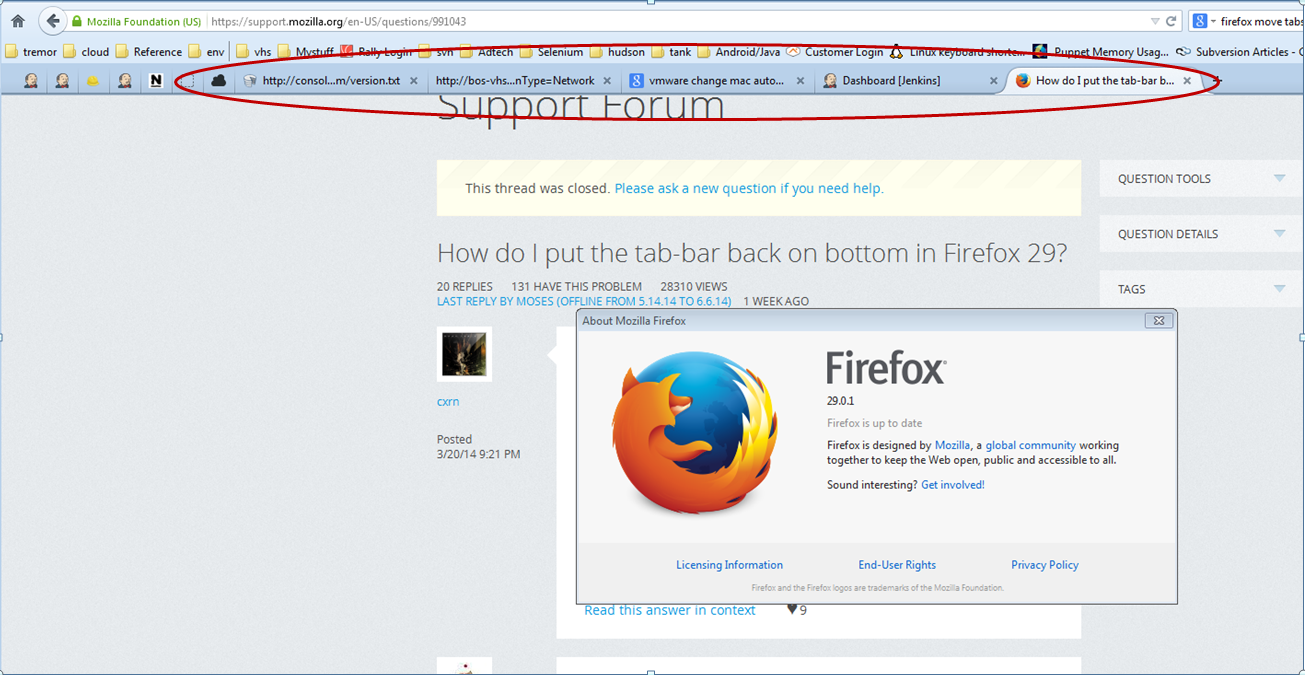The width and height of the screenshot is (1305, 675).
Task: Click 'Please ask a new question' link
Action: [x=749, y=188]
